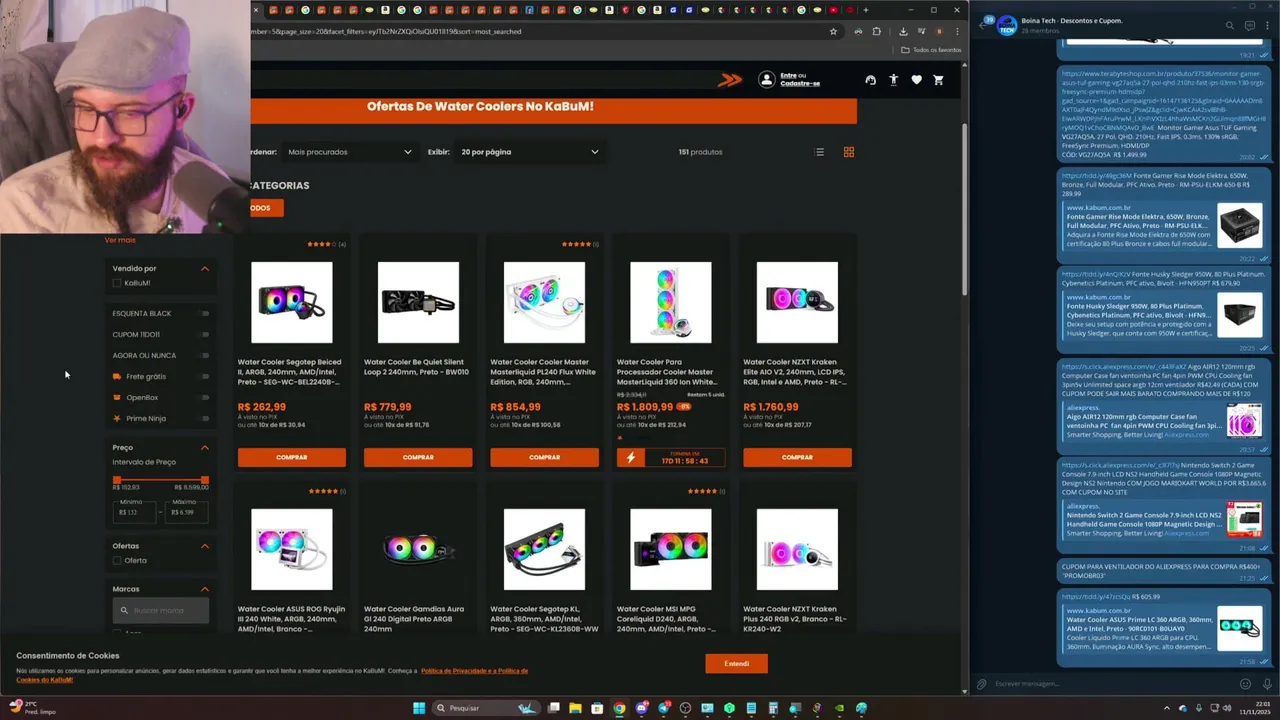Collapse the Ofertas filter section
Screen dimensions: 1280x720
point(205,546)
